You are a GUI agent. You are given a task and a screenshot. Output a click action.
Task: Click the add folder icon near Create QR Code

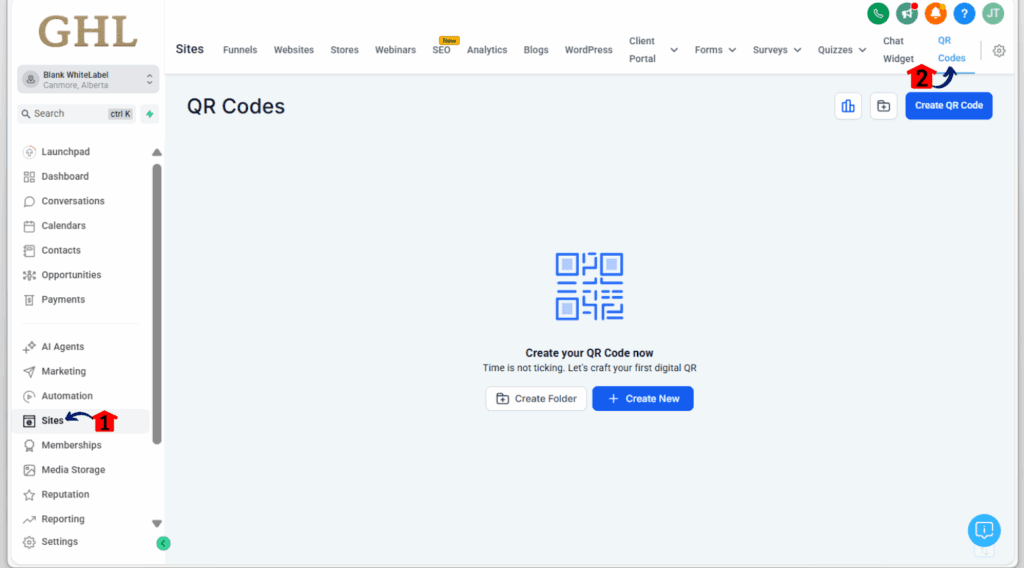coord(883,106)
